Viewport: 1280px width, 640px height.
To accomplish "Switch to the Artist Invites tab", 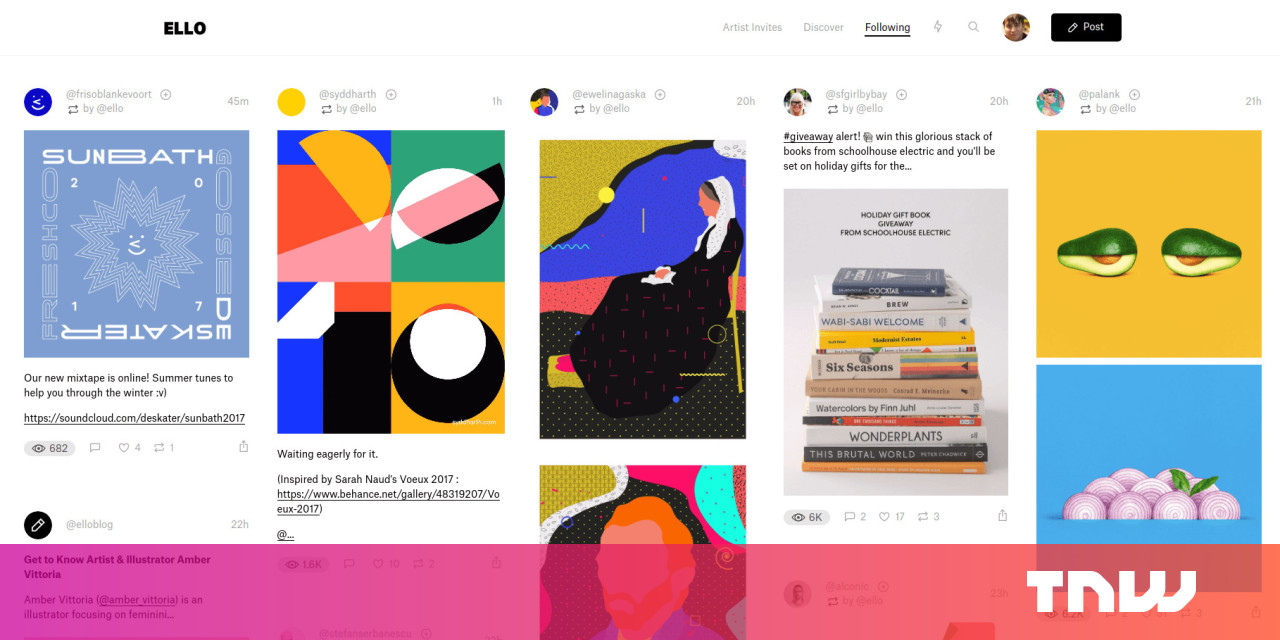I will tap(752, 28).
